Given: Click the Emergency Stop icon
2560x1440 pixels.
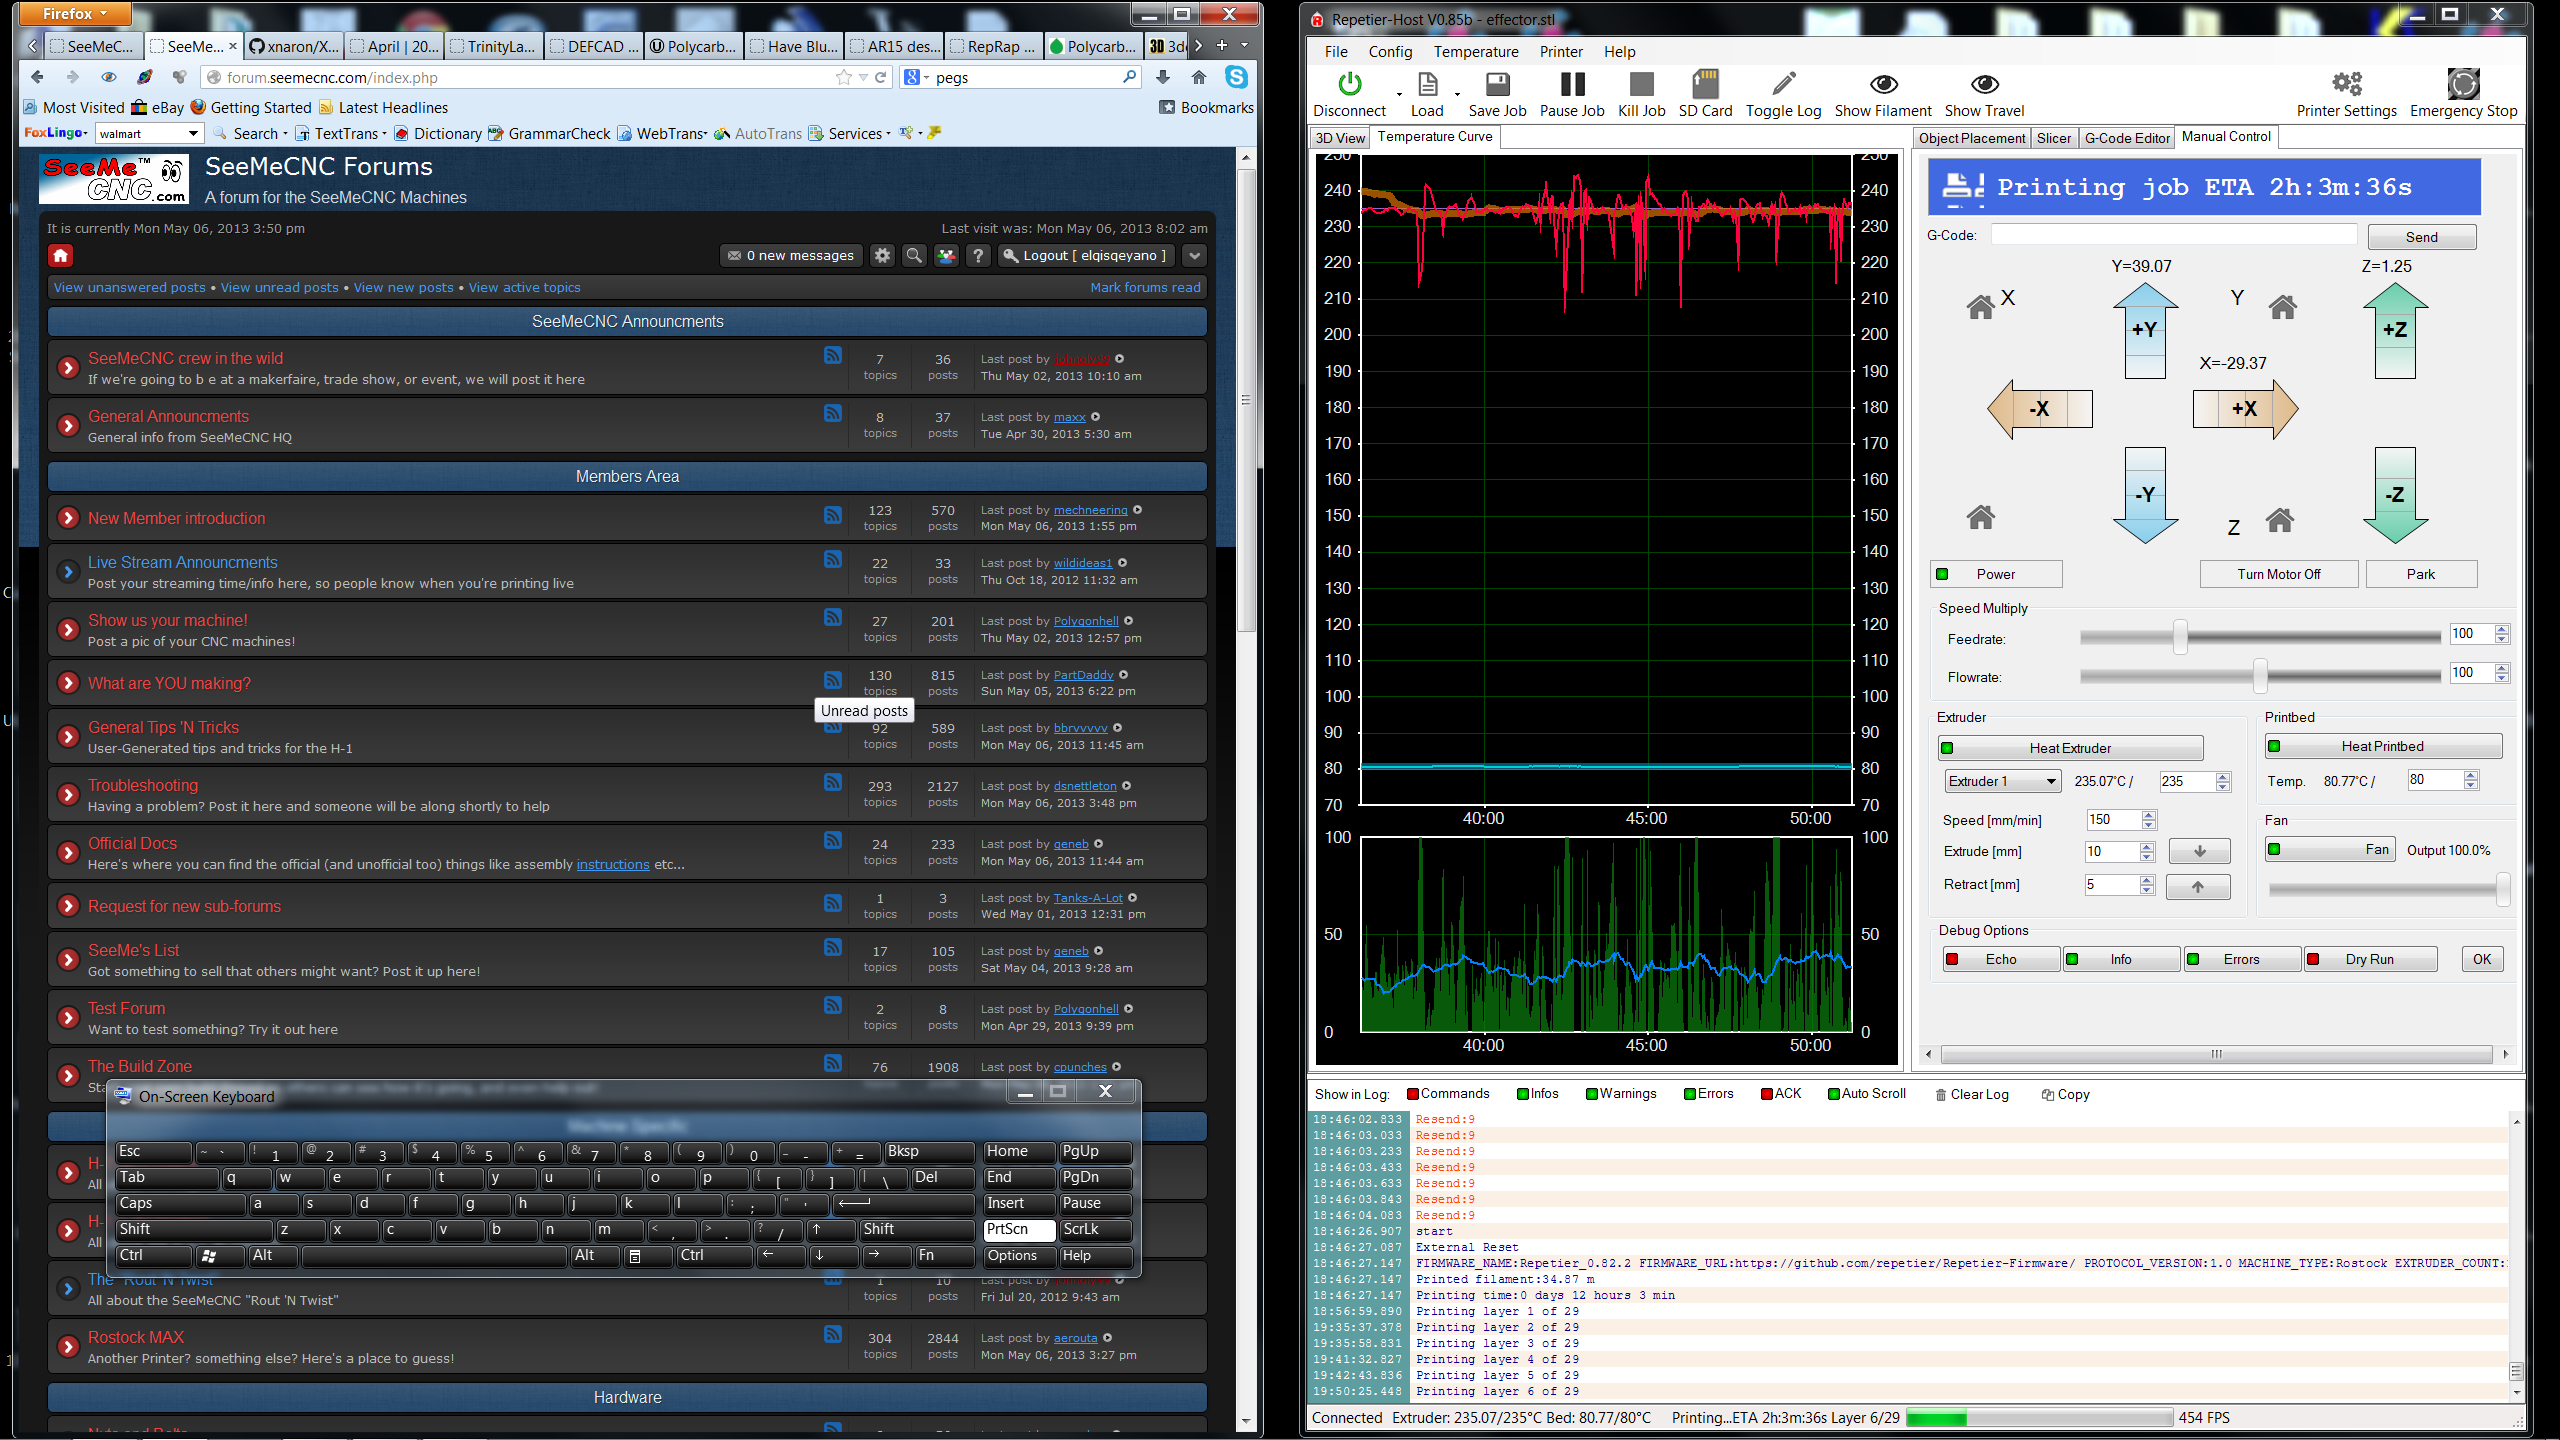Looking at the screenshot, I should [x=2462, y=85].
